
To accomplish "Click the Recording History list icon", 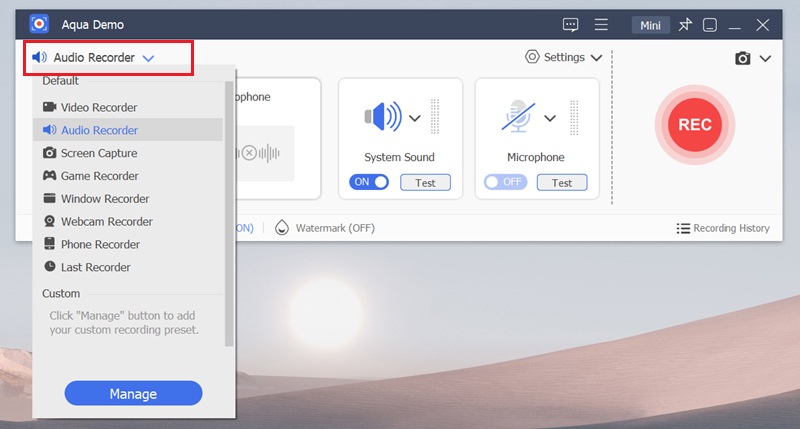I will pyautogui.click(x=683, y=228).
